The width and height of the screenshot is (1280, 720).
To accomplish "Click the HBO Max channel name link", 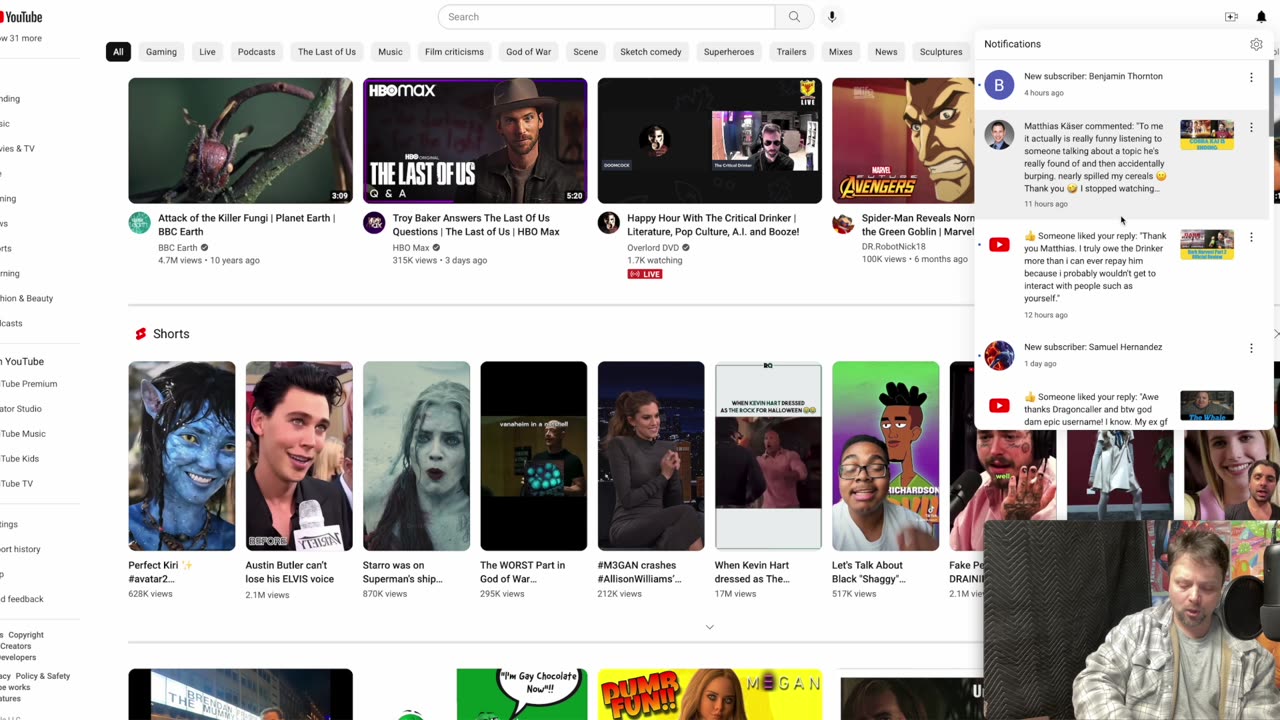I will click(x=411, y=248).
